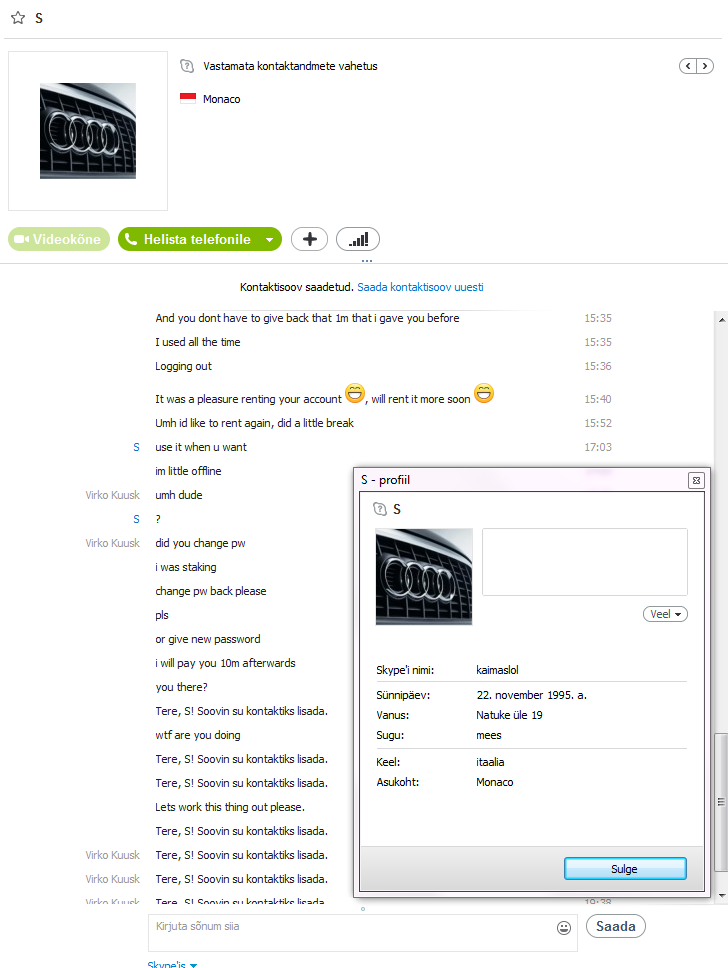Click message 'I used all the time'
The height and width of the screenshot is (968, 728).
[198, 342]
